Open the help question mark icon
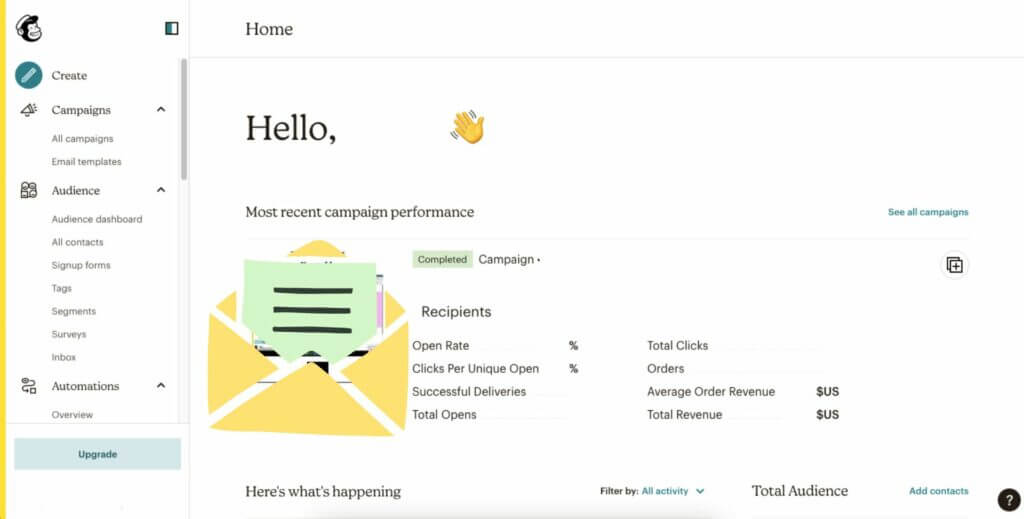This screenshot has height=519, width=1024. 1009,500
